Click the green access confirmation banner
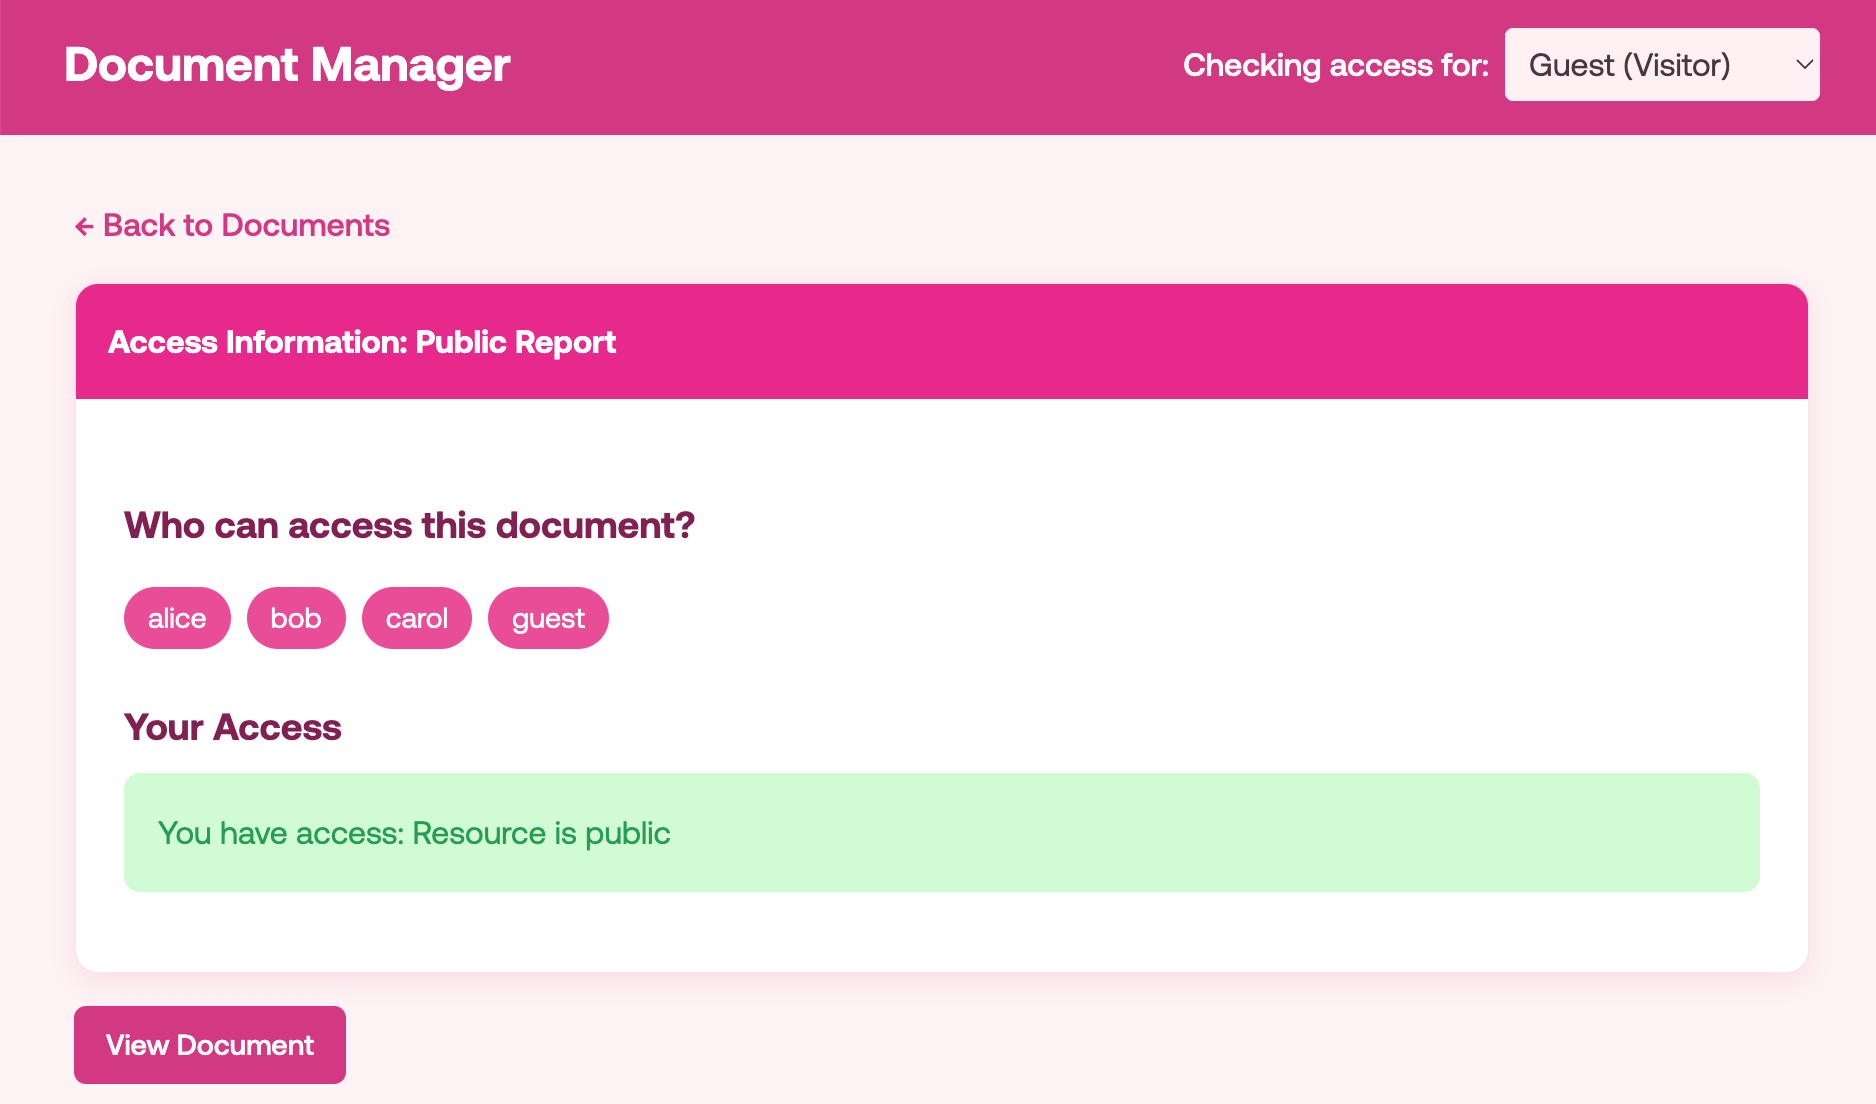The height and width of the screenshot is (1104, 1876). [x=940, y=831]
